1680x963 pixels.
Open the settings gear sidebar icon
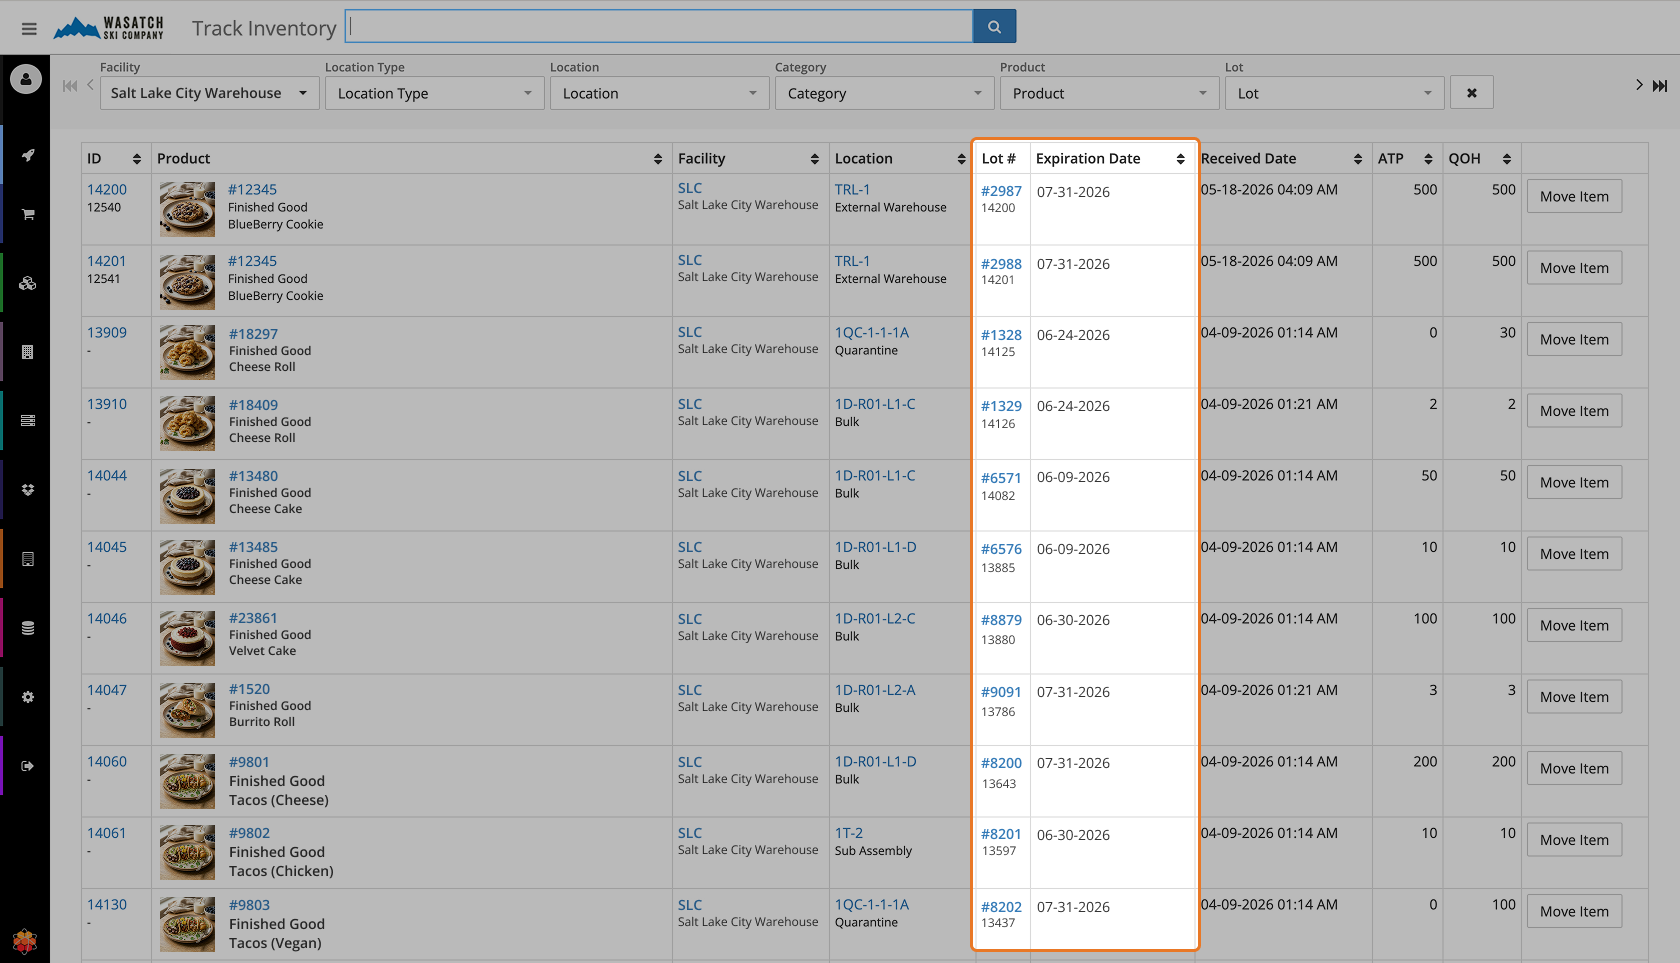pos(28,697)
